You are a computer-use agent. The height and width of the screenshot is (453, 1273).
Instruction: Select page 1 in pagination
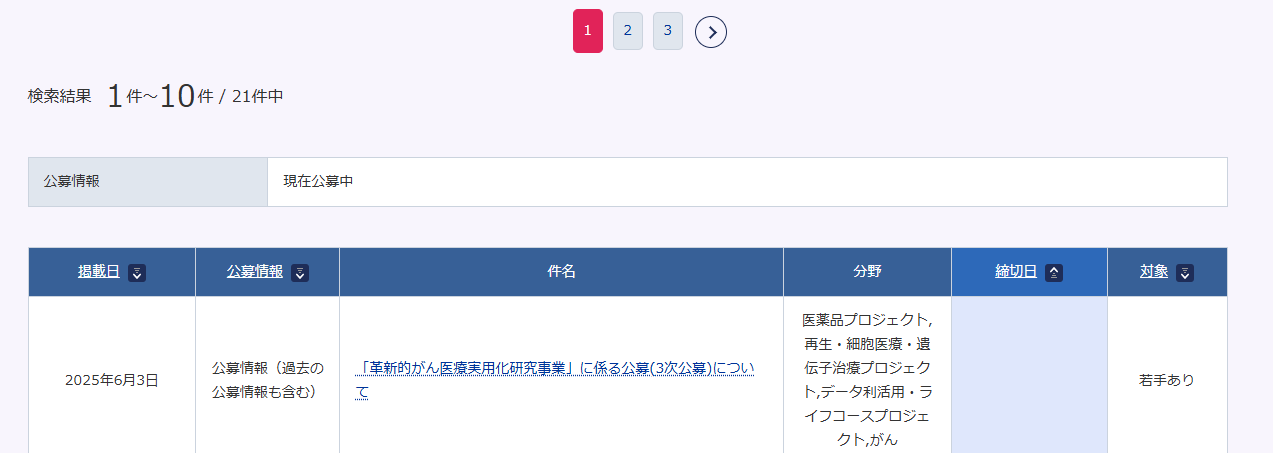click(587, 31)
